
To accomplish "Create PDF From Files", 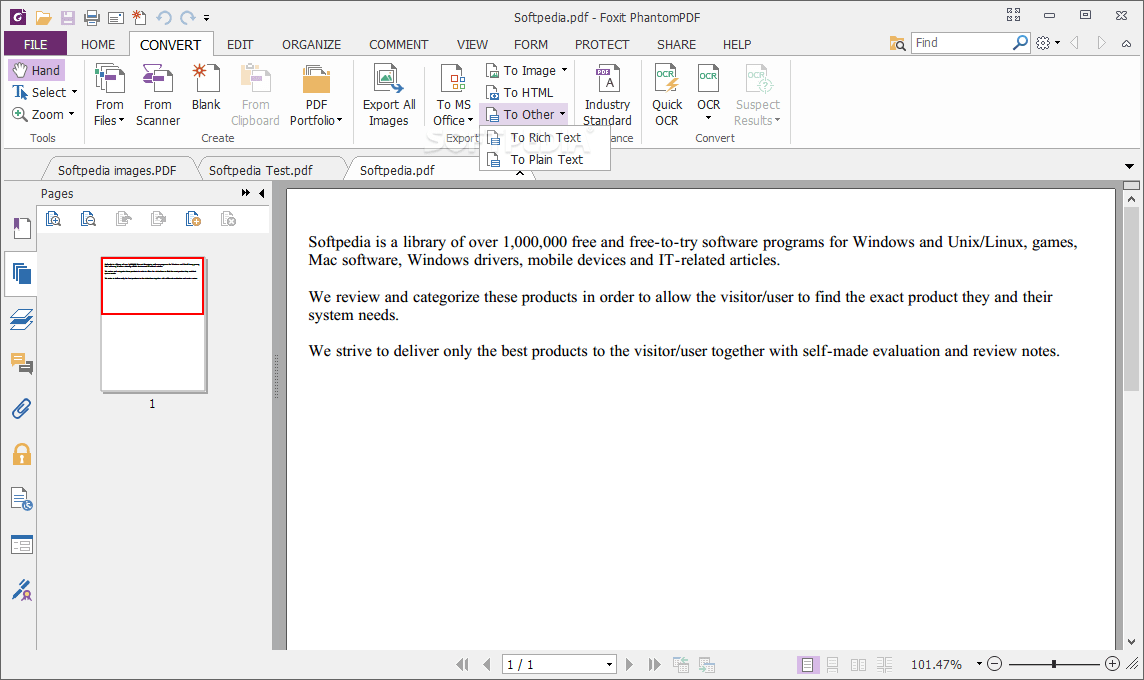I will click(x=109, y=95).
